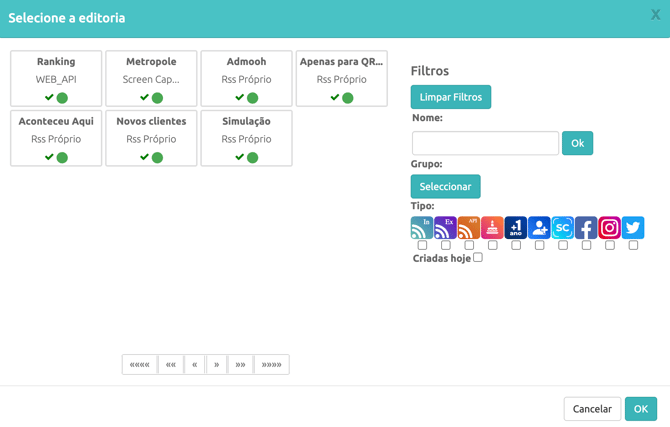The width and height of the screenshot is (670, 427).
Task: Check the box under Twitter icon
Action: click(634, 245)
